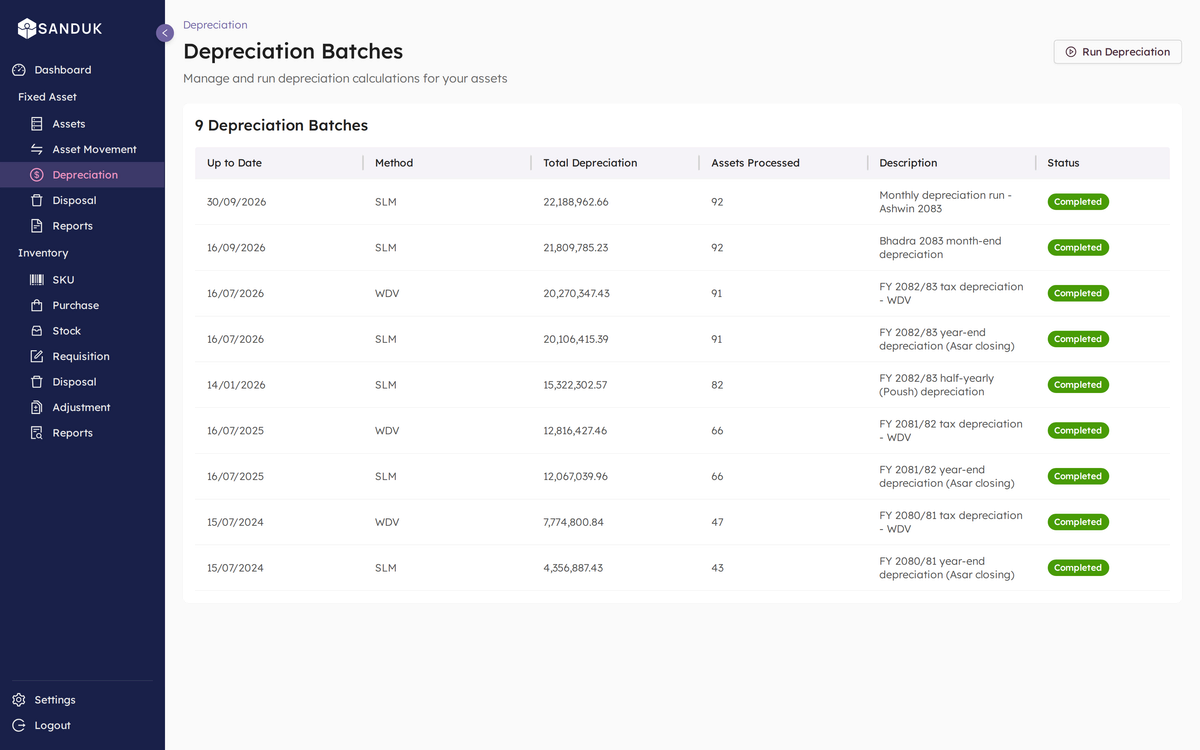Click the Total Depreciation column header

590,163
